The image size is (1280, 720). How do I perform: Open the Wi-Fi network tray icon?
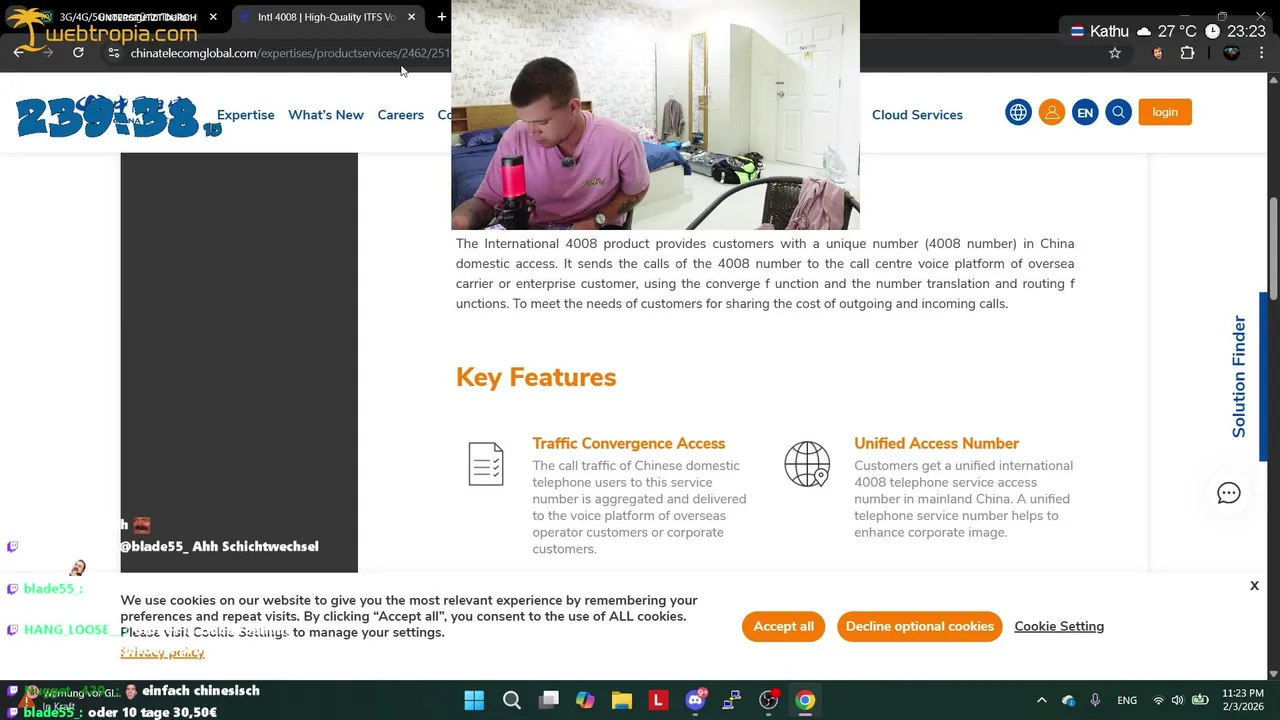coord(1158,700)
